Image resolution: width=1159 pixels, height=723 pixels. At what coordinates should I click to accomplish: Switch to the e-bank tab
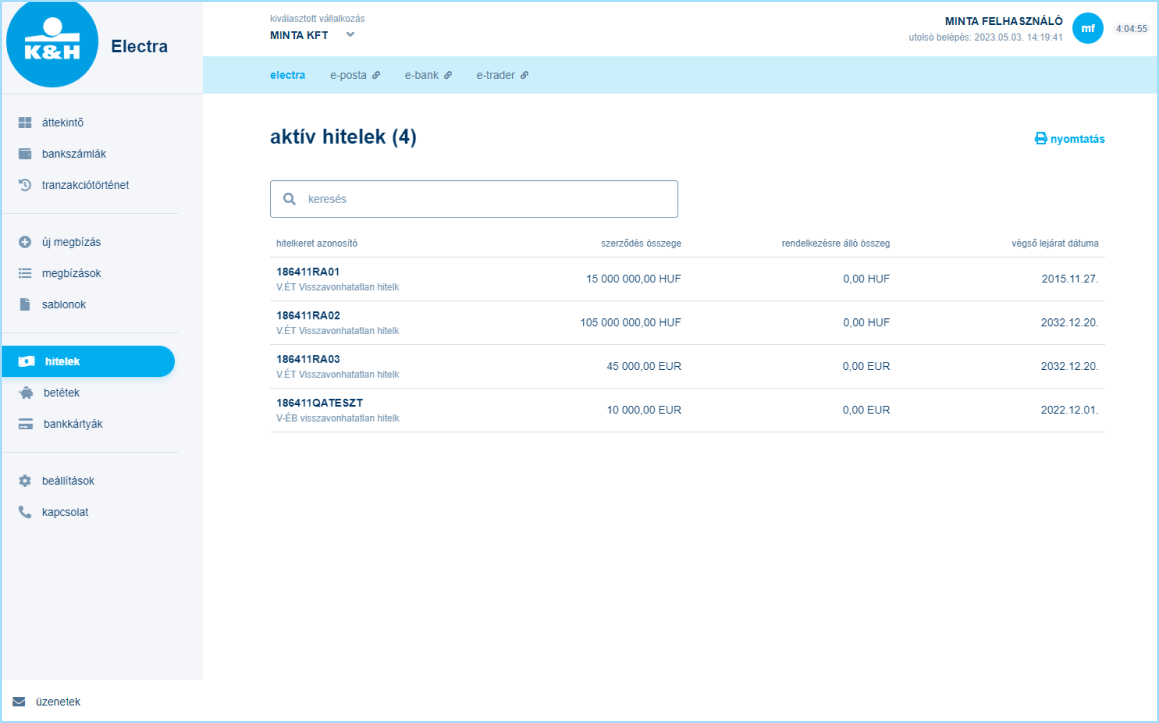tap(423, 74)
